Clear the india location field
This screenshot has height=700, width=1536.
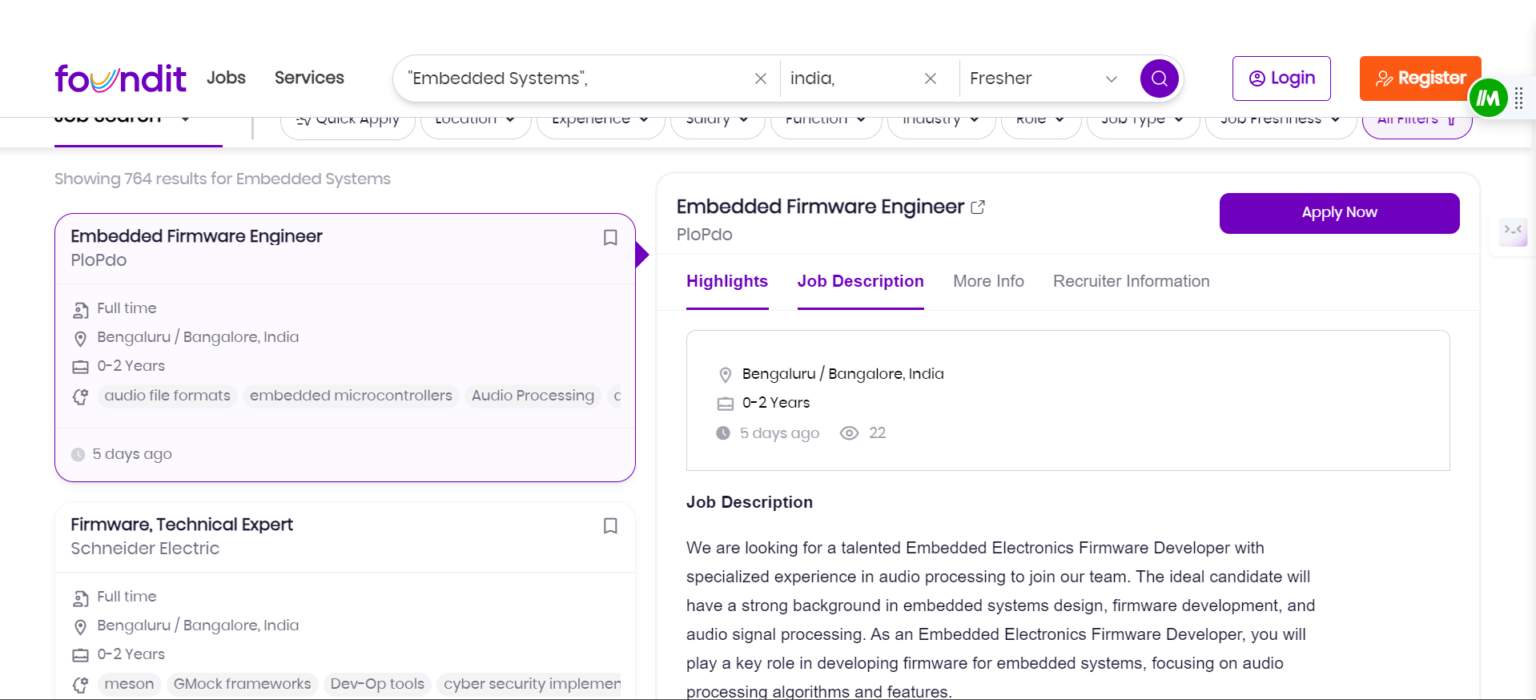coord(930,78)
